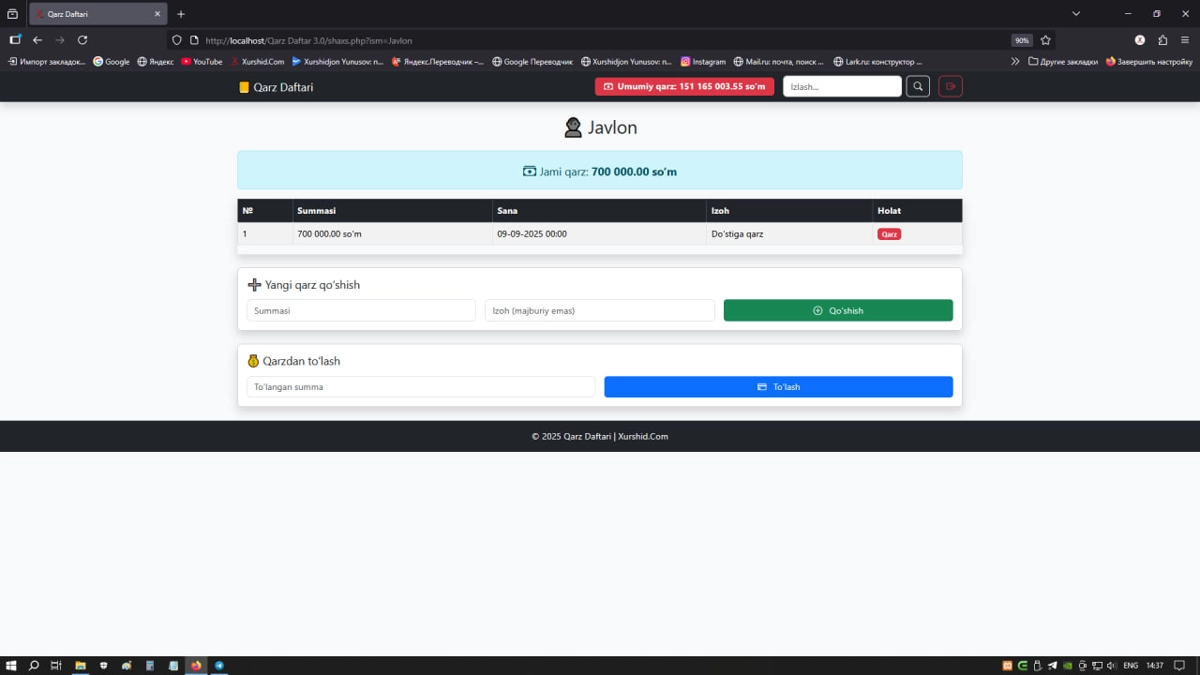Open the 90% zoom level indicator

click(1021, 40)
